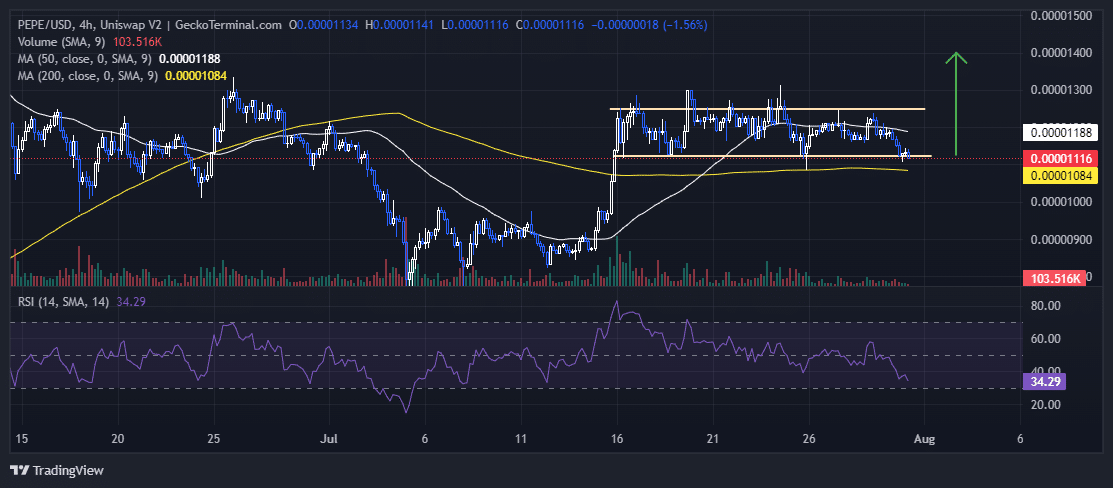The height and width of the screenshot is (488, 1113).
Task: Click the 0.00001400 price axis label
Action: 1060,53
